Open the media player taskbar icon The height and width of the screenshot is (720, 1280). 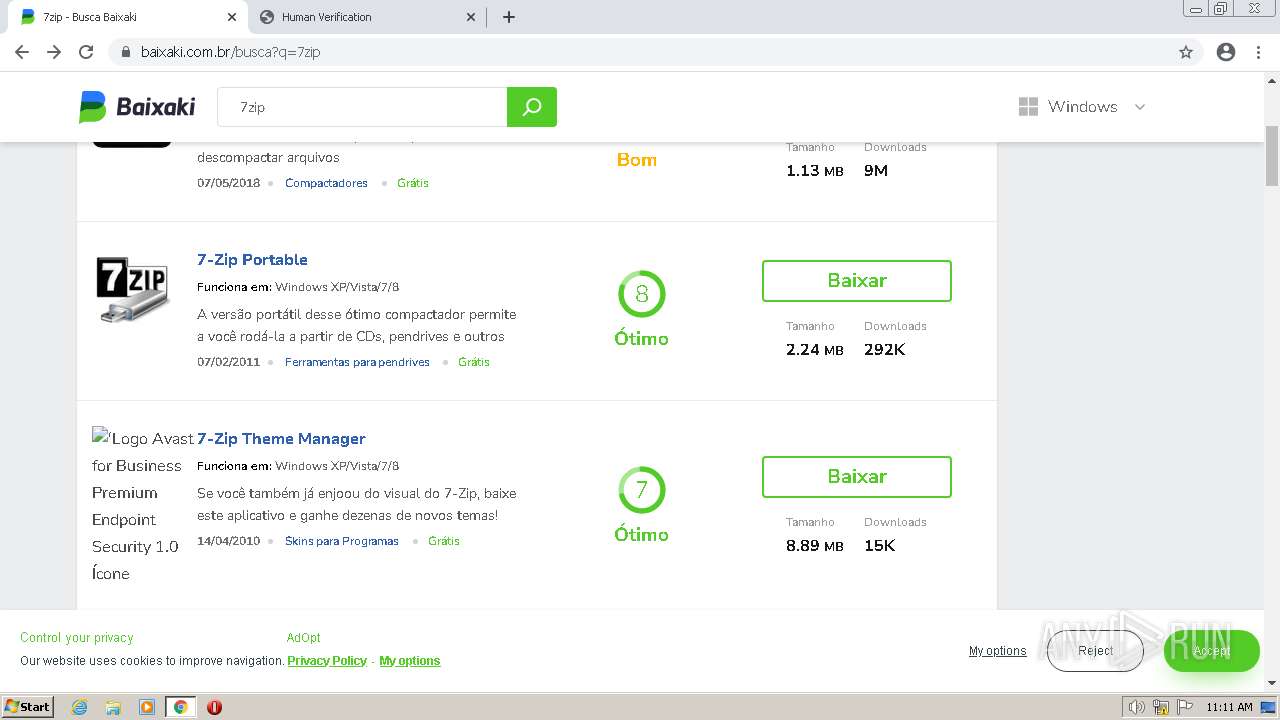pyautogui.click(x=146, y=707)
